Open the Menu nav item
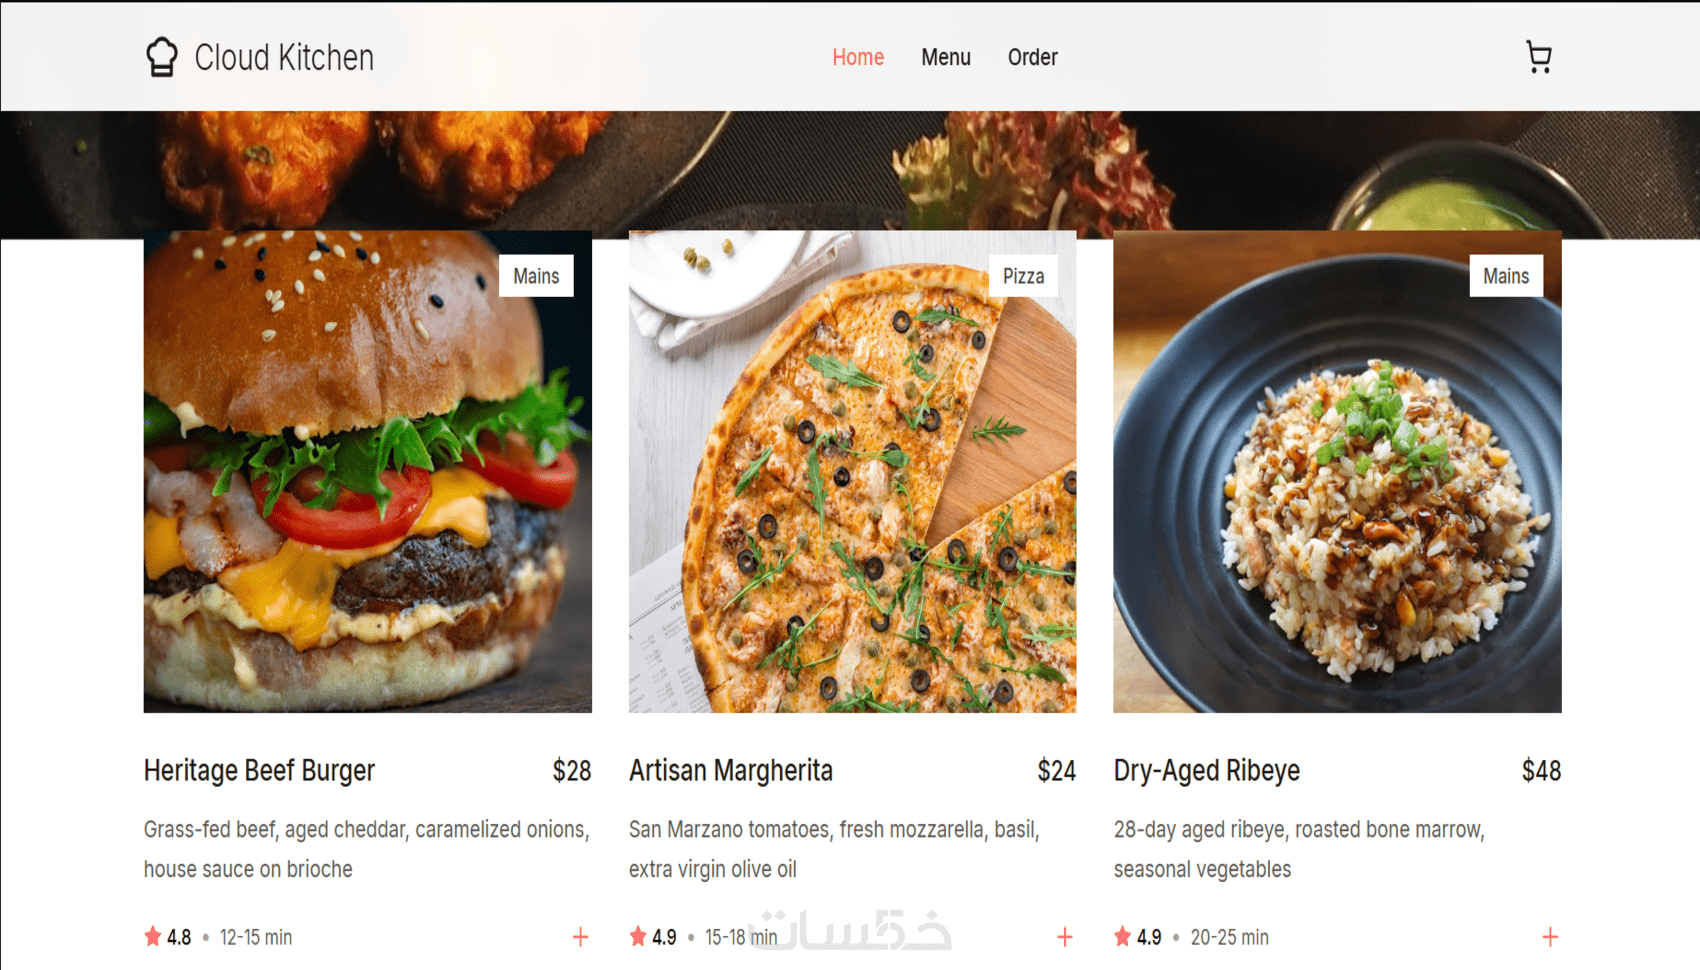Screen dimensions: 1700x970 [x=946, y=57]
